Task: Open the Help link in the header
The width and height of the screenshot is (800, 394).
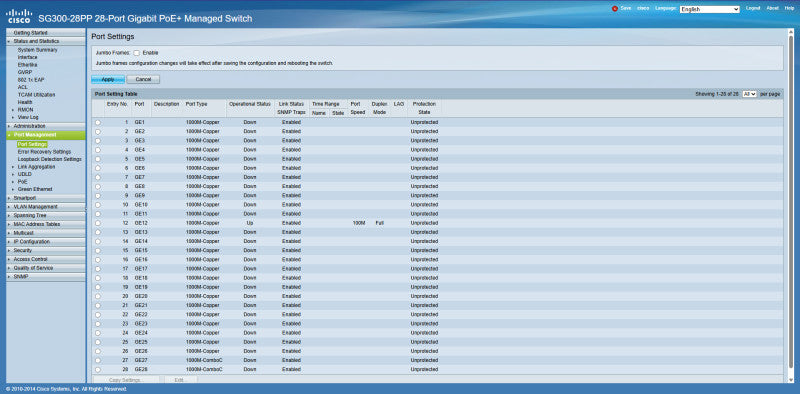Action: pyautogui.click(x=789, y=9)
